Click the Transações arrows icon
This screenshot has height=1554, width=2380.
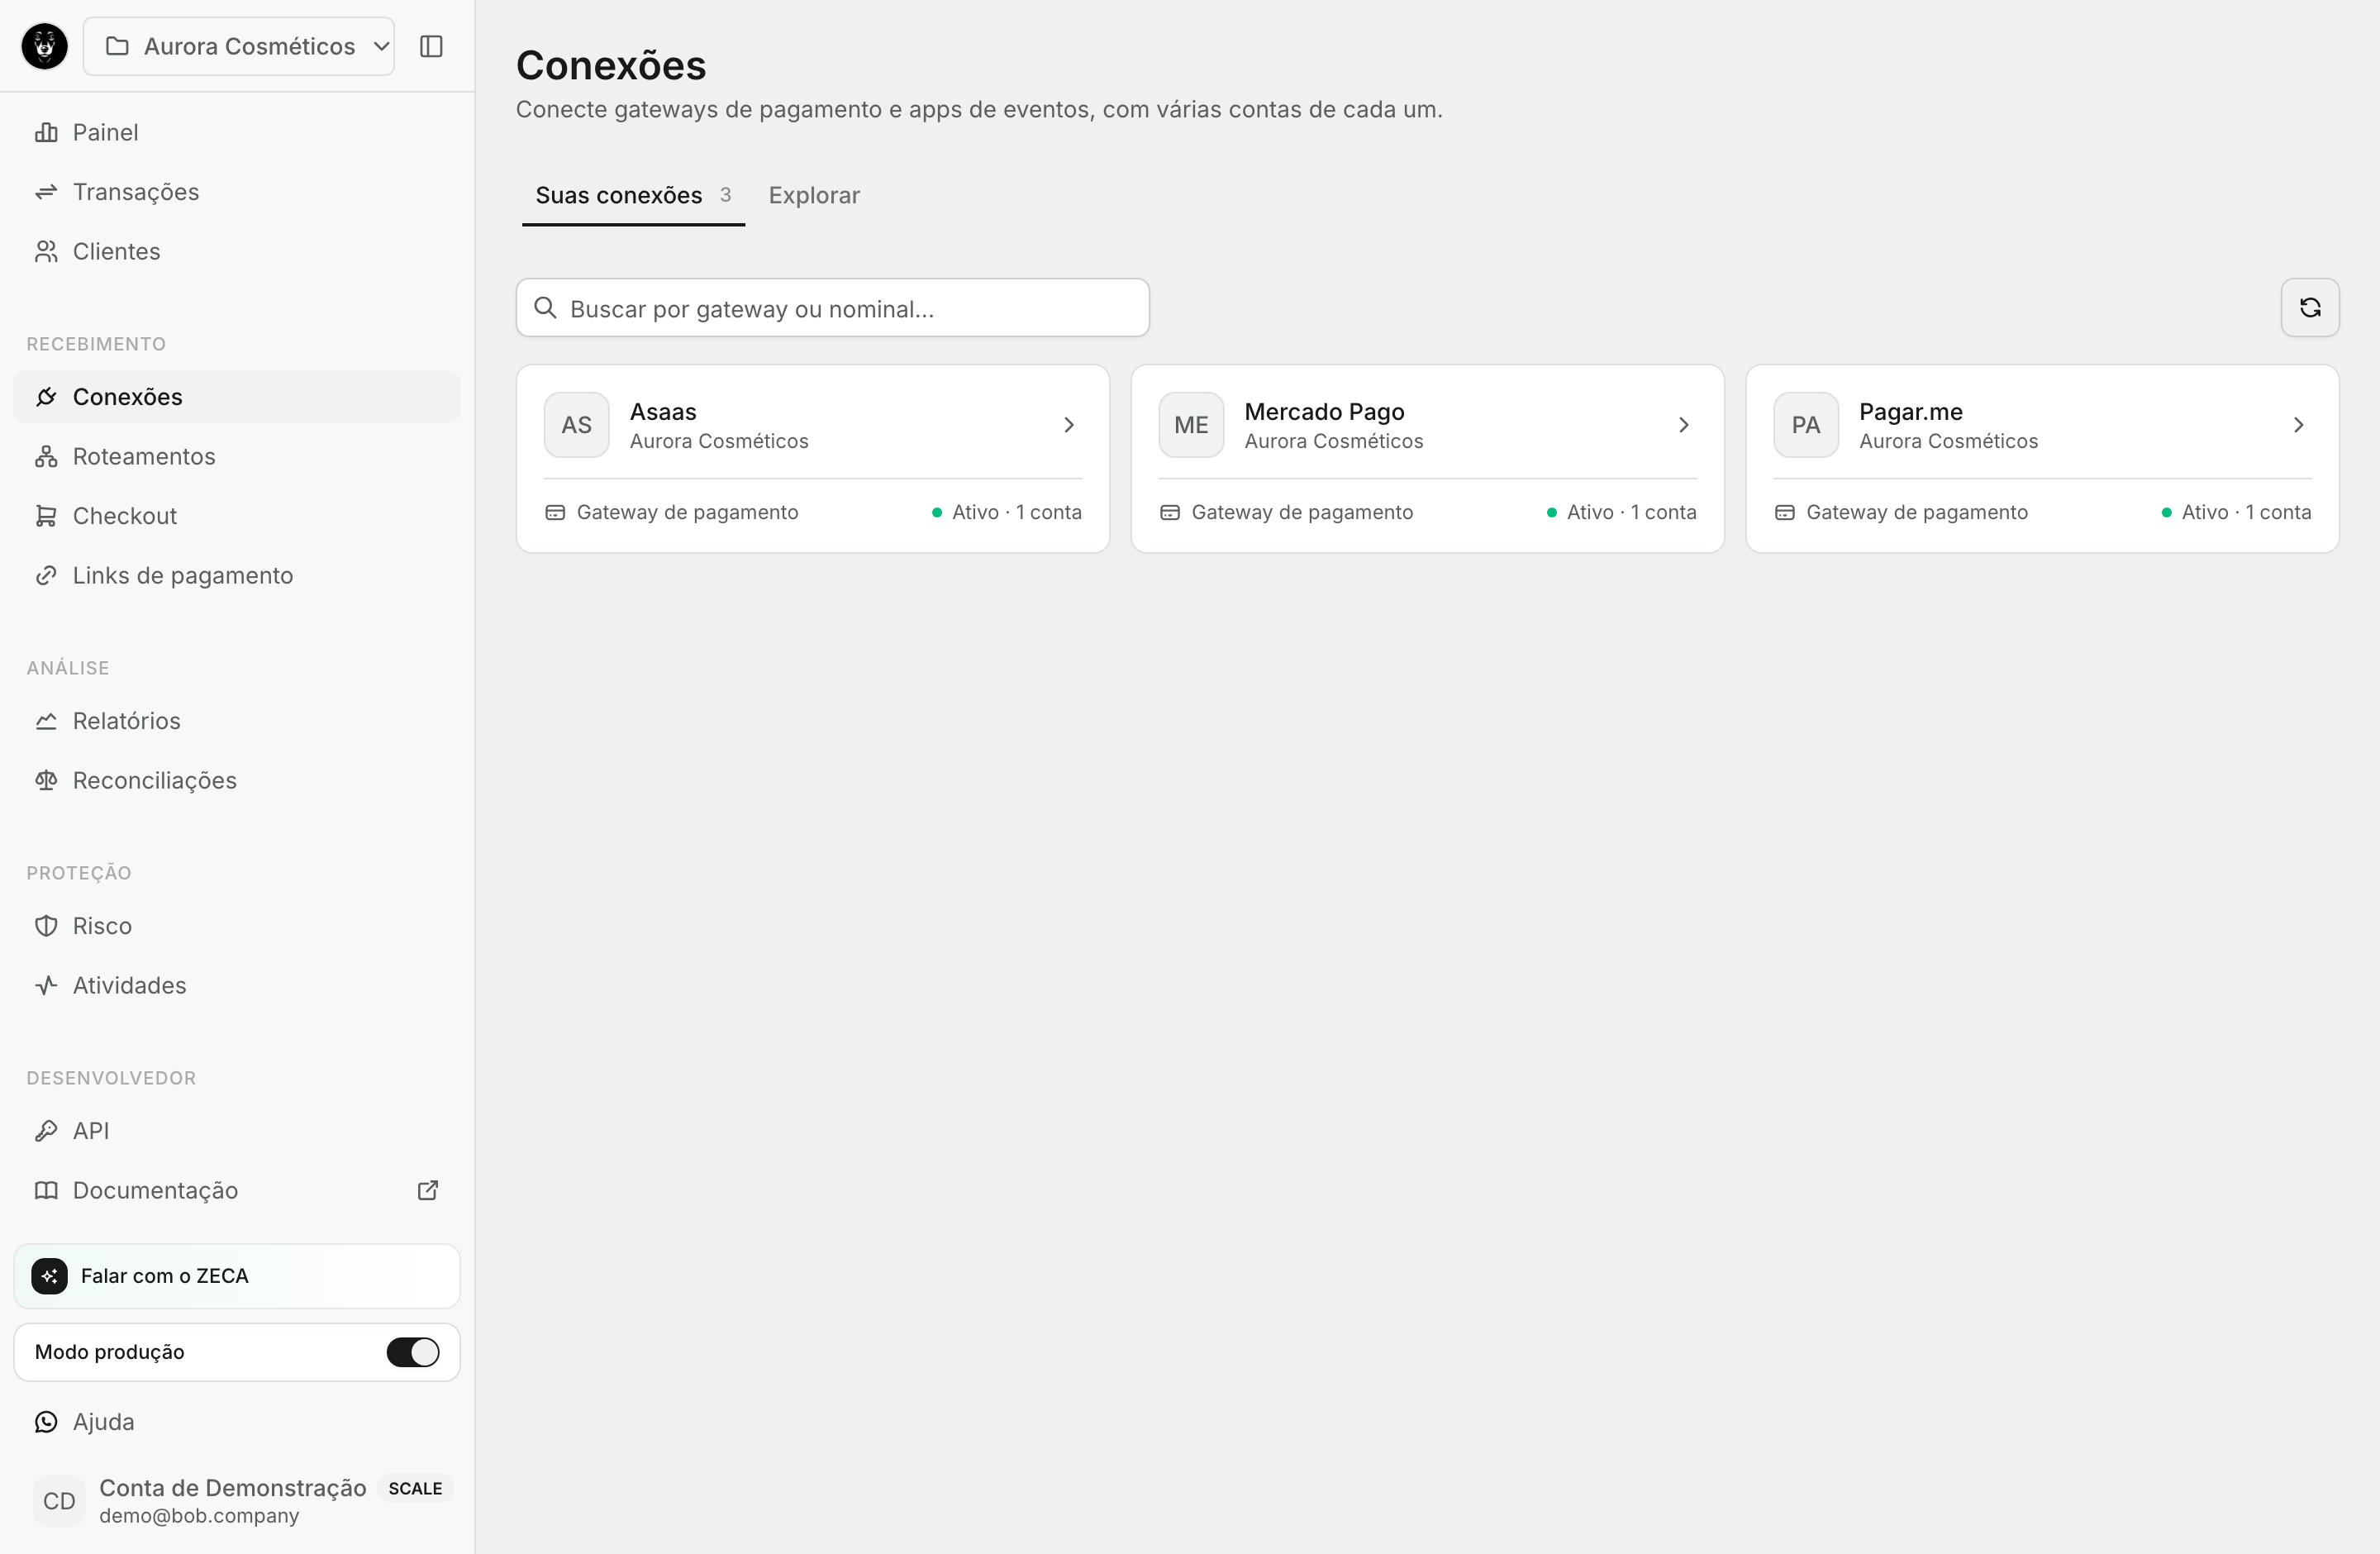[46, 192]
